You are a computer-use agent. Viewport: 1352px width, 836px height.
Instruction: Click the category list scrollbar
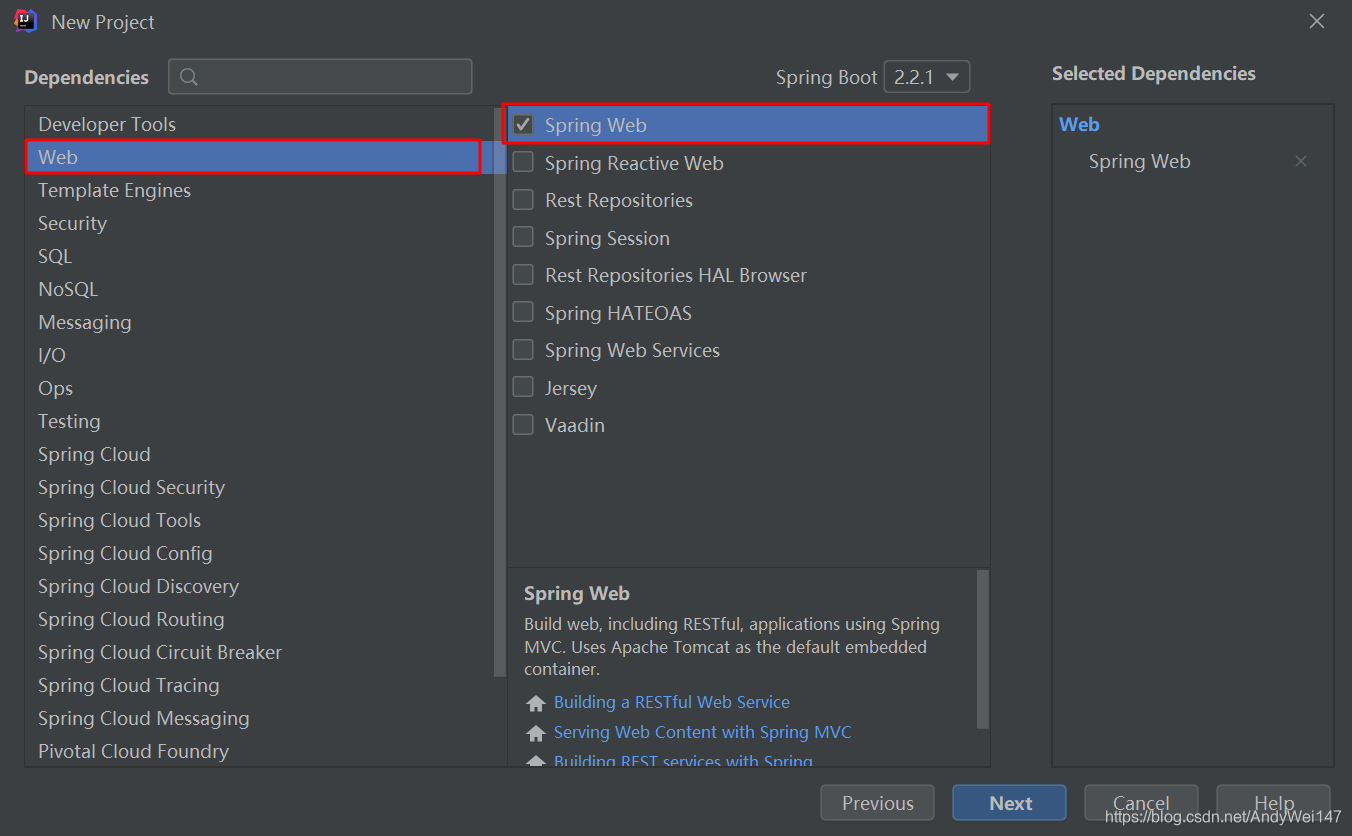[x=500, y=393]
